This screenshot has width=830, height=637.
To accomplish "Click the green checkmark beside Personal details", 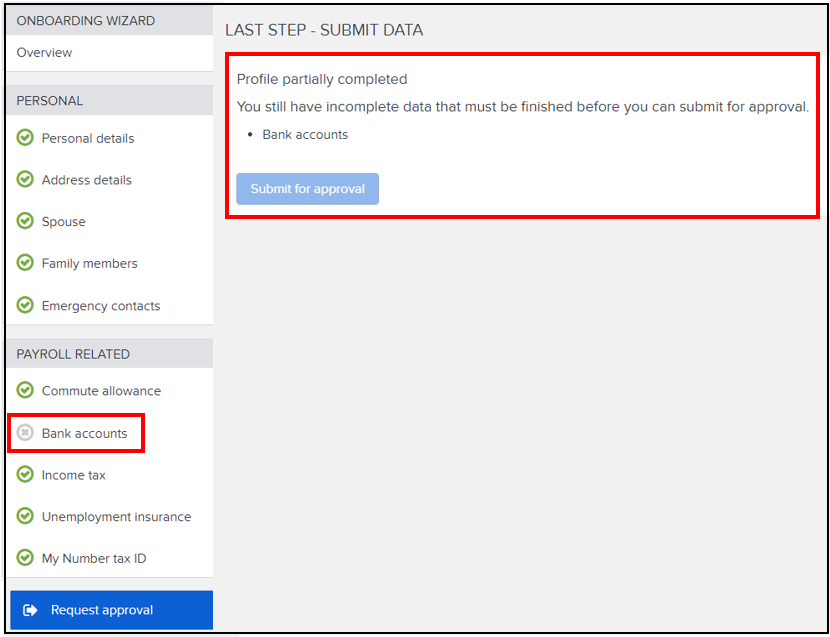I will (x=24, y=138).
